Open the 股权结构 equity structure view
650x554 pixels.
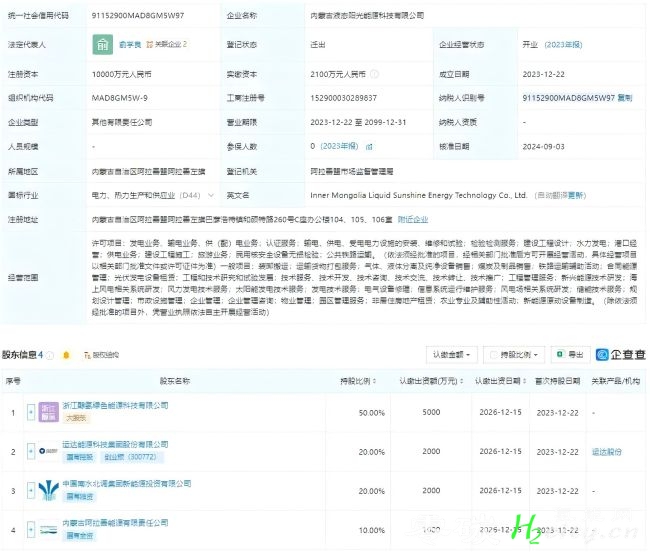tap(102, 355)
